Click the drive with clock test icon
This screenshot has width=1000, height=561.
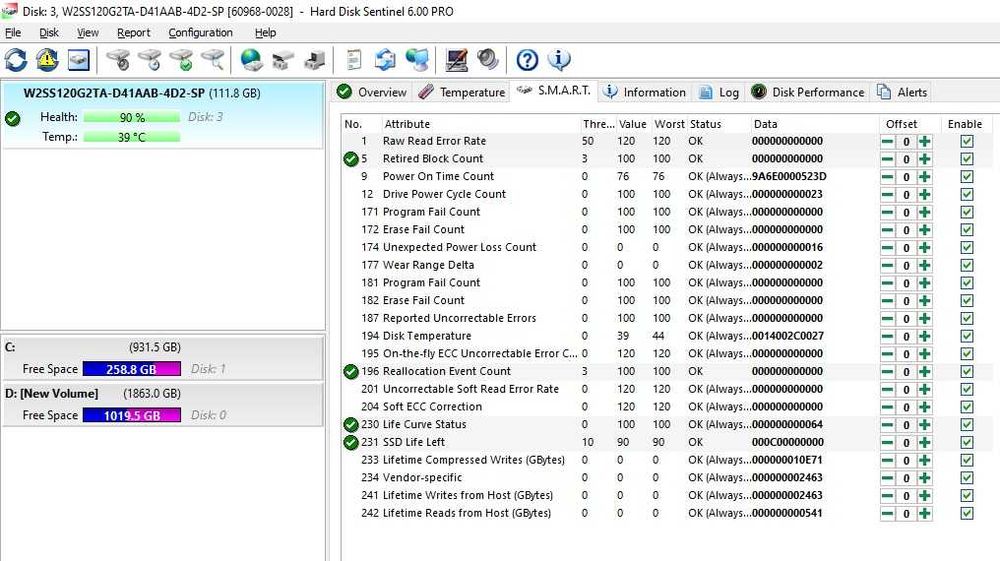(x=150, y=60)
